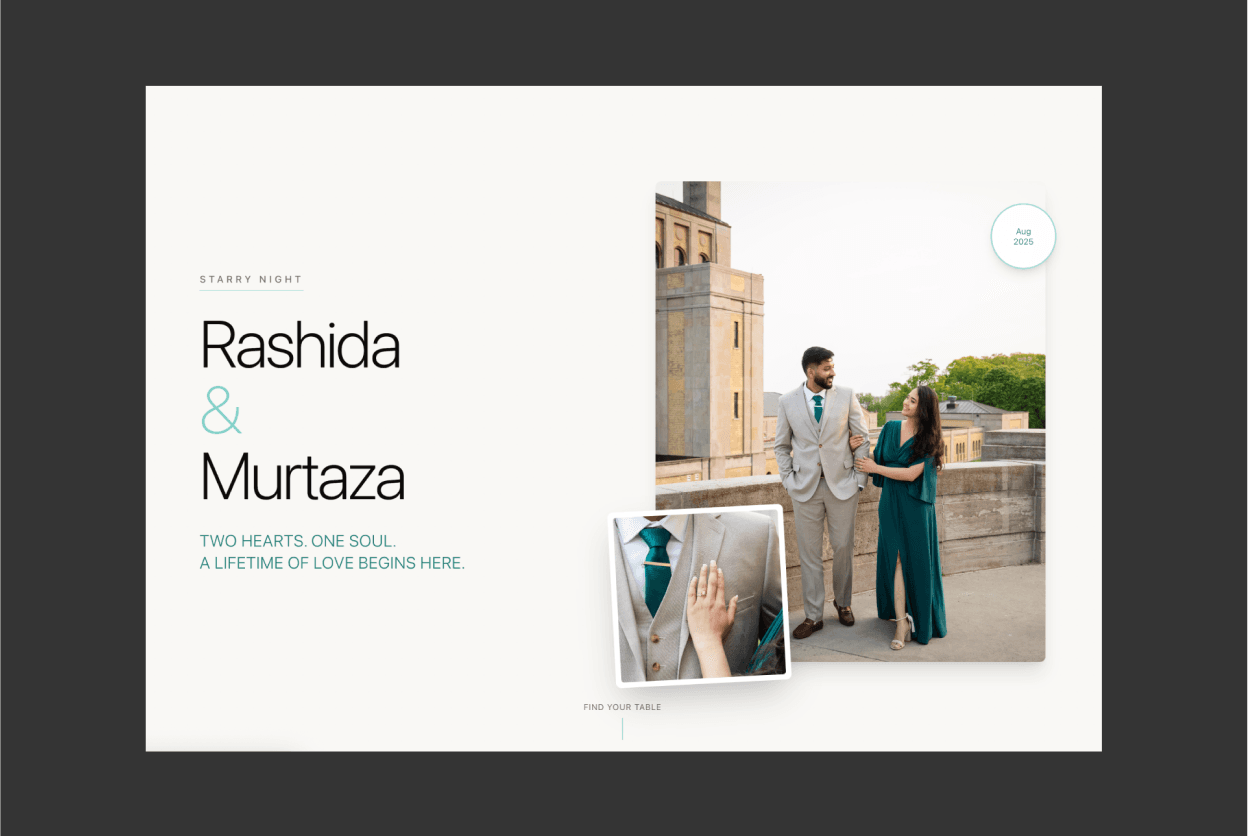Select the Starry Night label
The image size is (1248, 838).
tap(251, 280)
